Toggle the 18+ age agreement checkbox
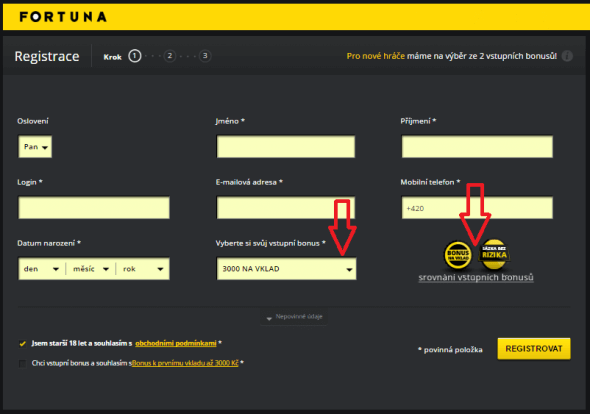 click(23, 343)
